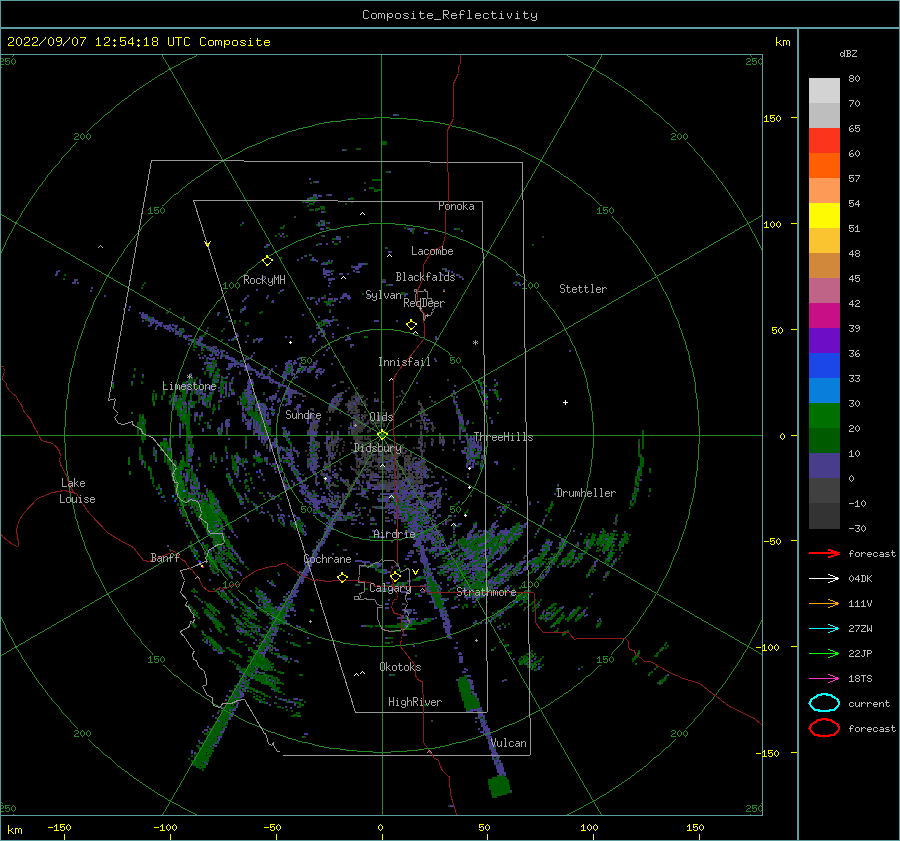Select the Stettler city label
This screenshot has height=841, width=900.
tap(583, 289)
